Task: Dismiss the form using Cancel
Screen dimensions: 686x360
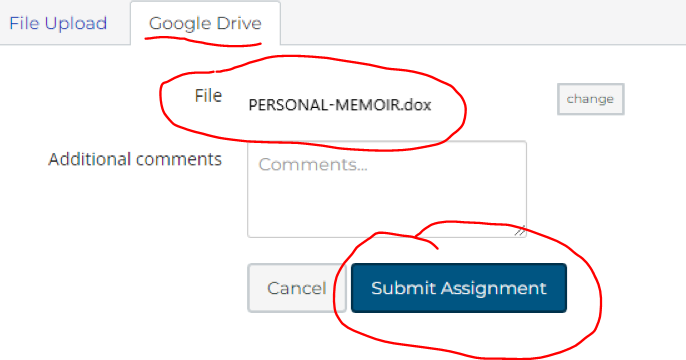Action: 297,288
